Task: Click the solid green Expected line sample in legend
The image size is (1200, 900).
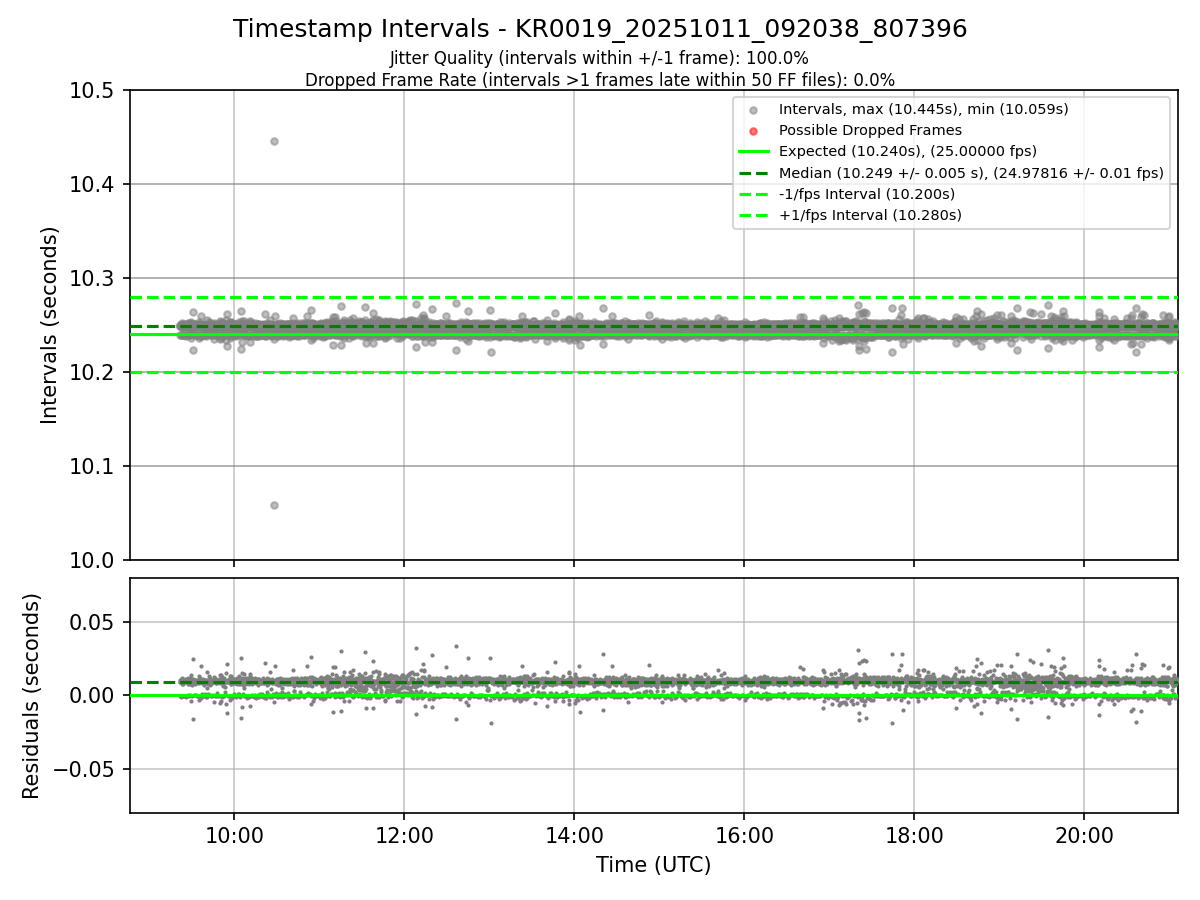Action: coord(754,152)
